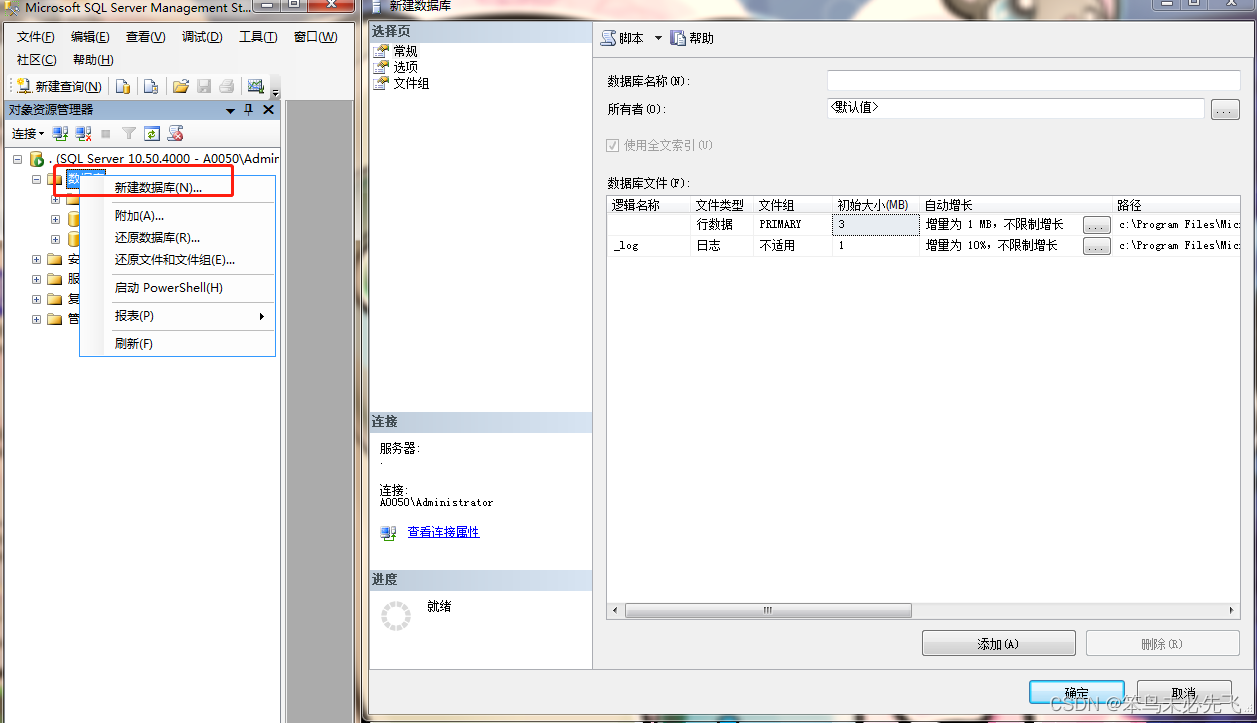Open the 社区(C) menu
This screenshot has width=1257, height=723.
point(36,60)
